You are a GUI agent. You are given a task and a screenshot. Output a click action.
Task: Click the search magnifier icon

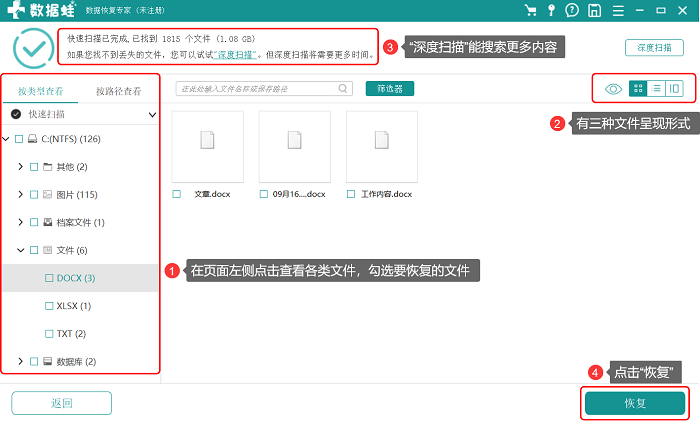point(342,88)
